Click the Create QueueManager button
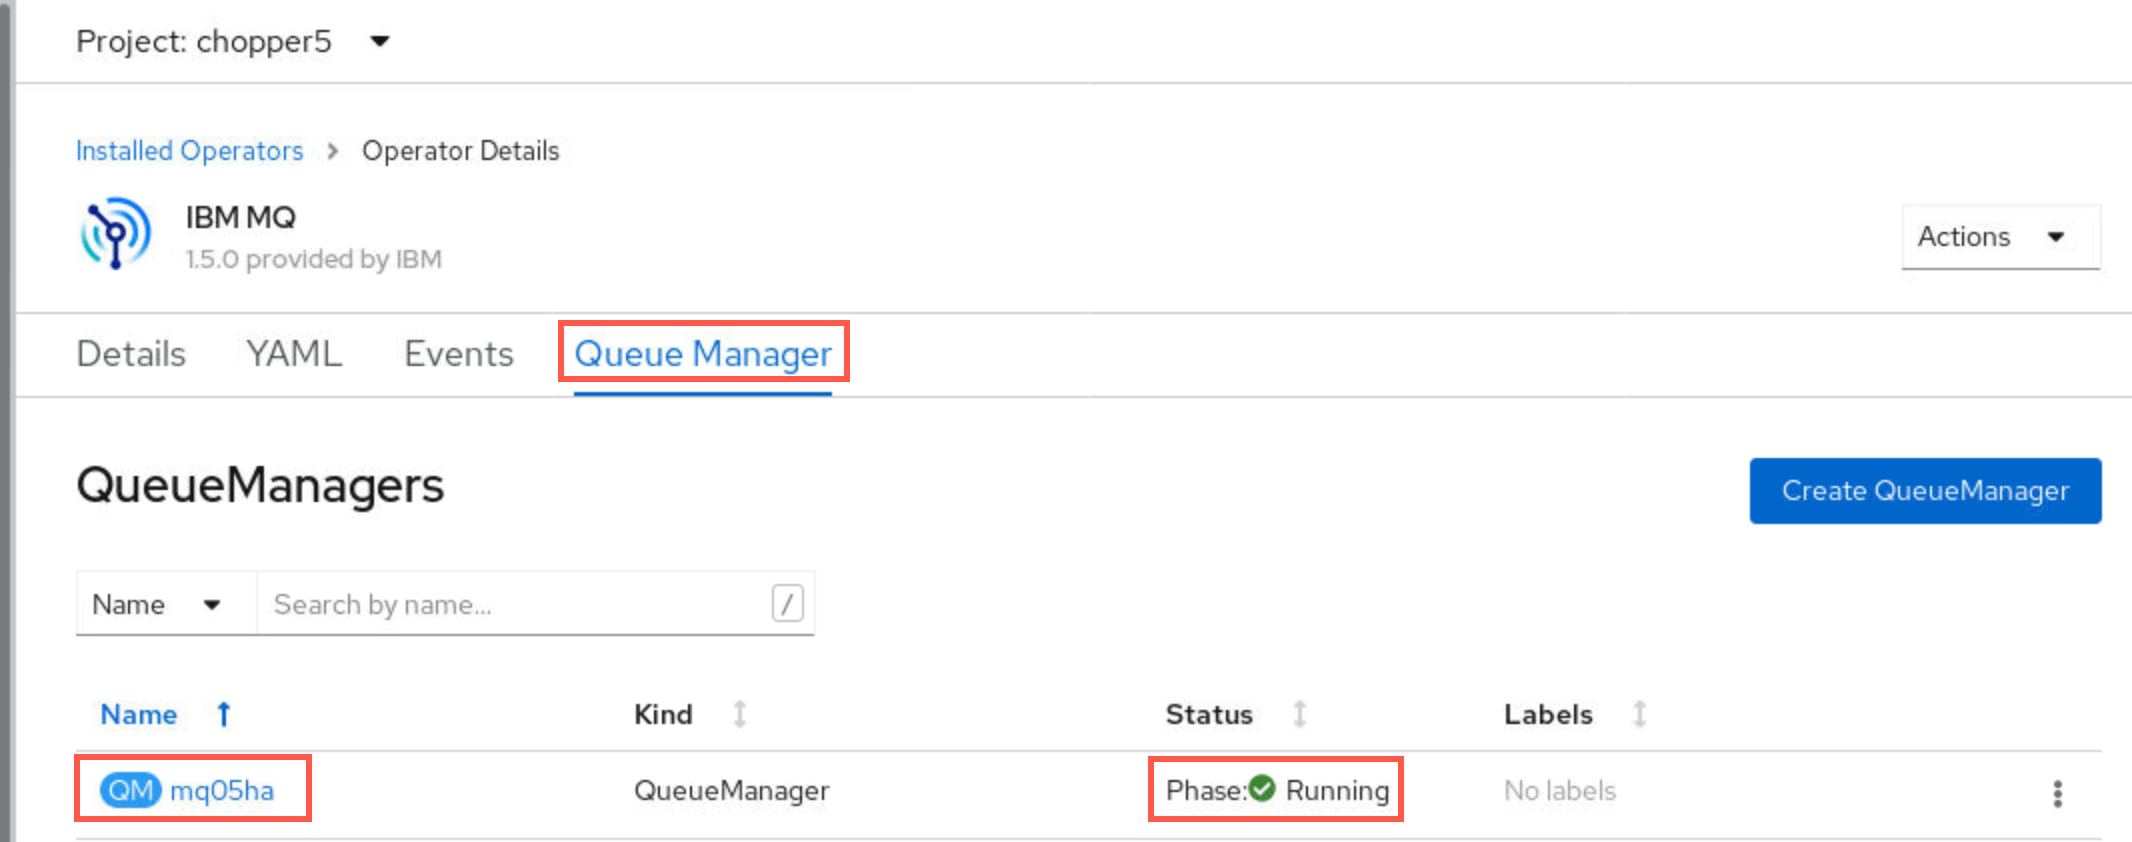Image resolution: width=2132 pixels, height=842 pixels. pyautogui.click(x=1925, y=491)
